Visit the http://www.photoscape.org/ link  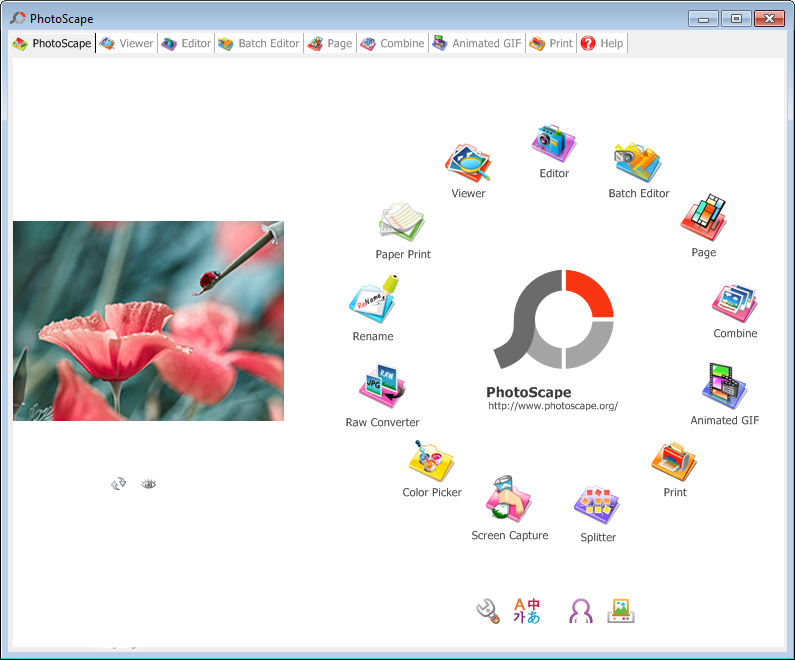tap(553, 406)
